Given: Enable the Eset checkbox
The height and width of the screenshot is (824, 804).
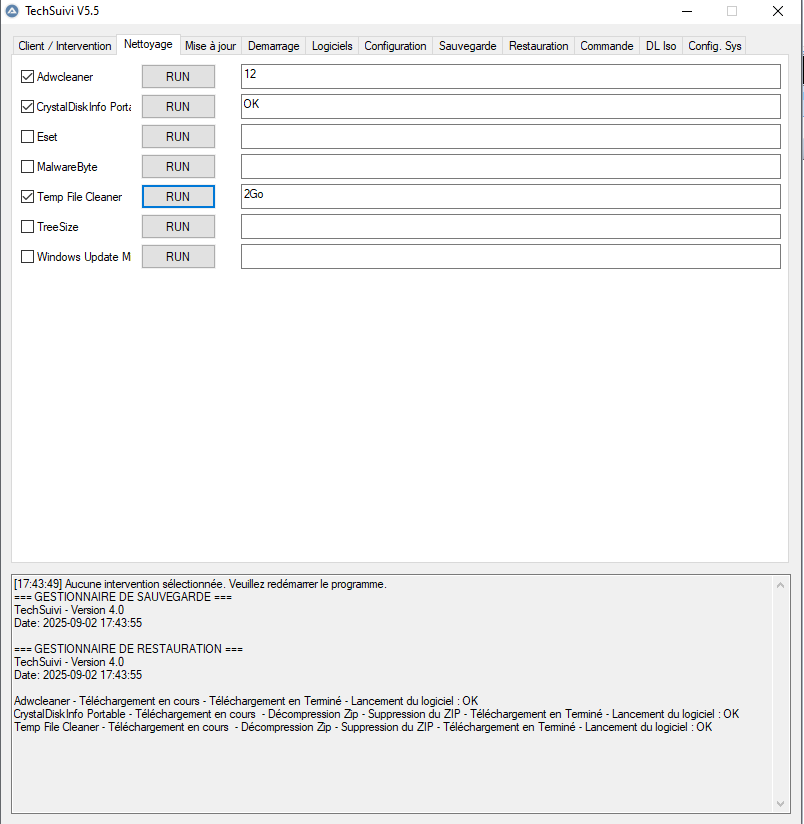Looking at the screenshot, I should coord(25,136).
